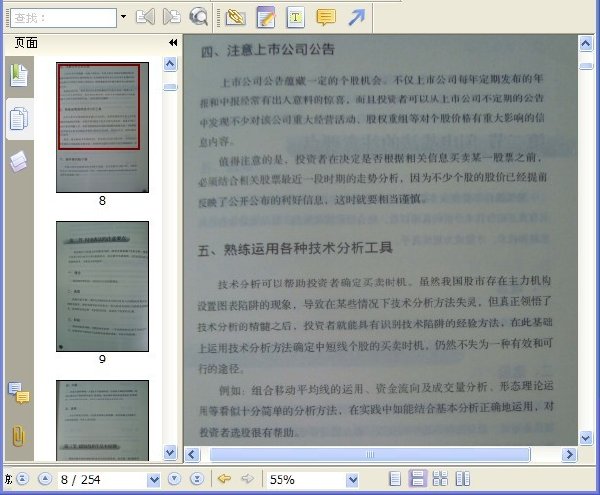Image resolution: width=600 pixels, height=495 pixels.
Task: Click heading 五、熟练运用各种技术分析工具
Action: (x=295, y=249)
